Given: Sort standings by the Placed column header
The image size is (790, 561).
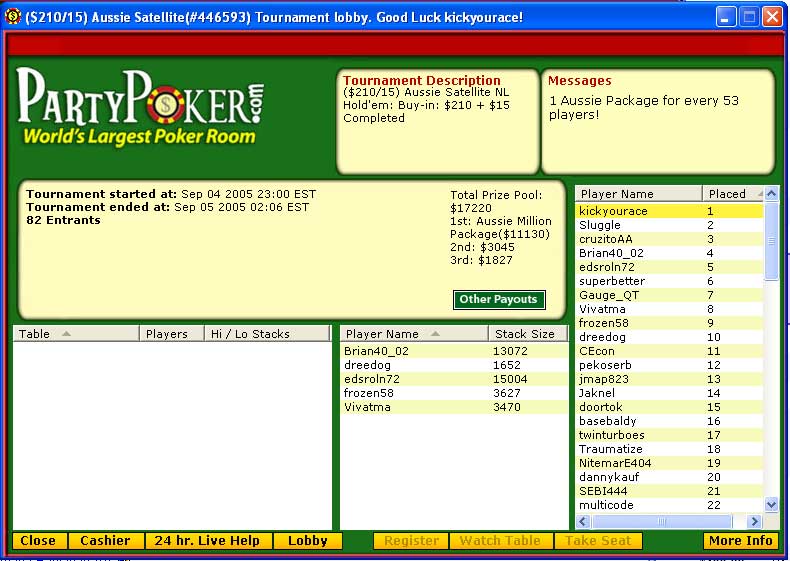Looking at the screenshot, I should click(x=733, y=194).
